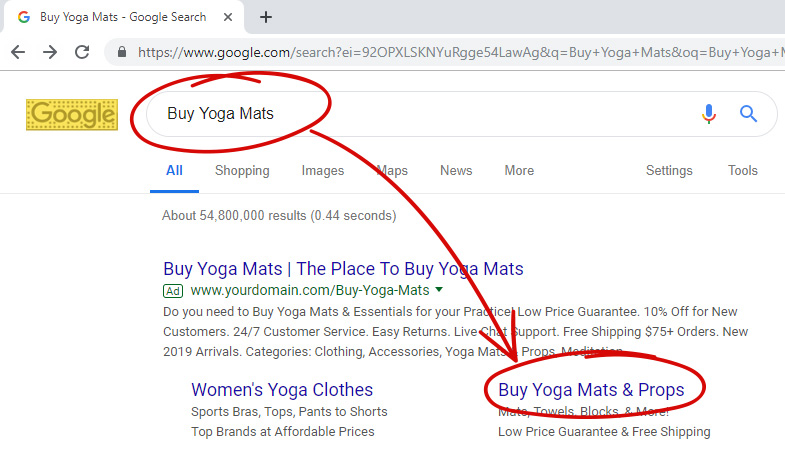Expand the green arrow beside ad URL
This screenshot has width=785, height=462.
point(439,289)
